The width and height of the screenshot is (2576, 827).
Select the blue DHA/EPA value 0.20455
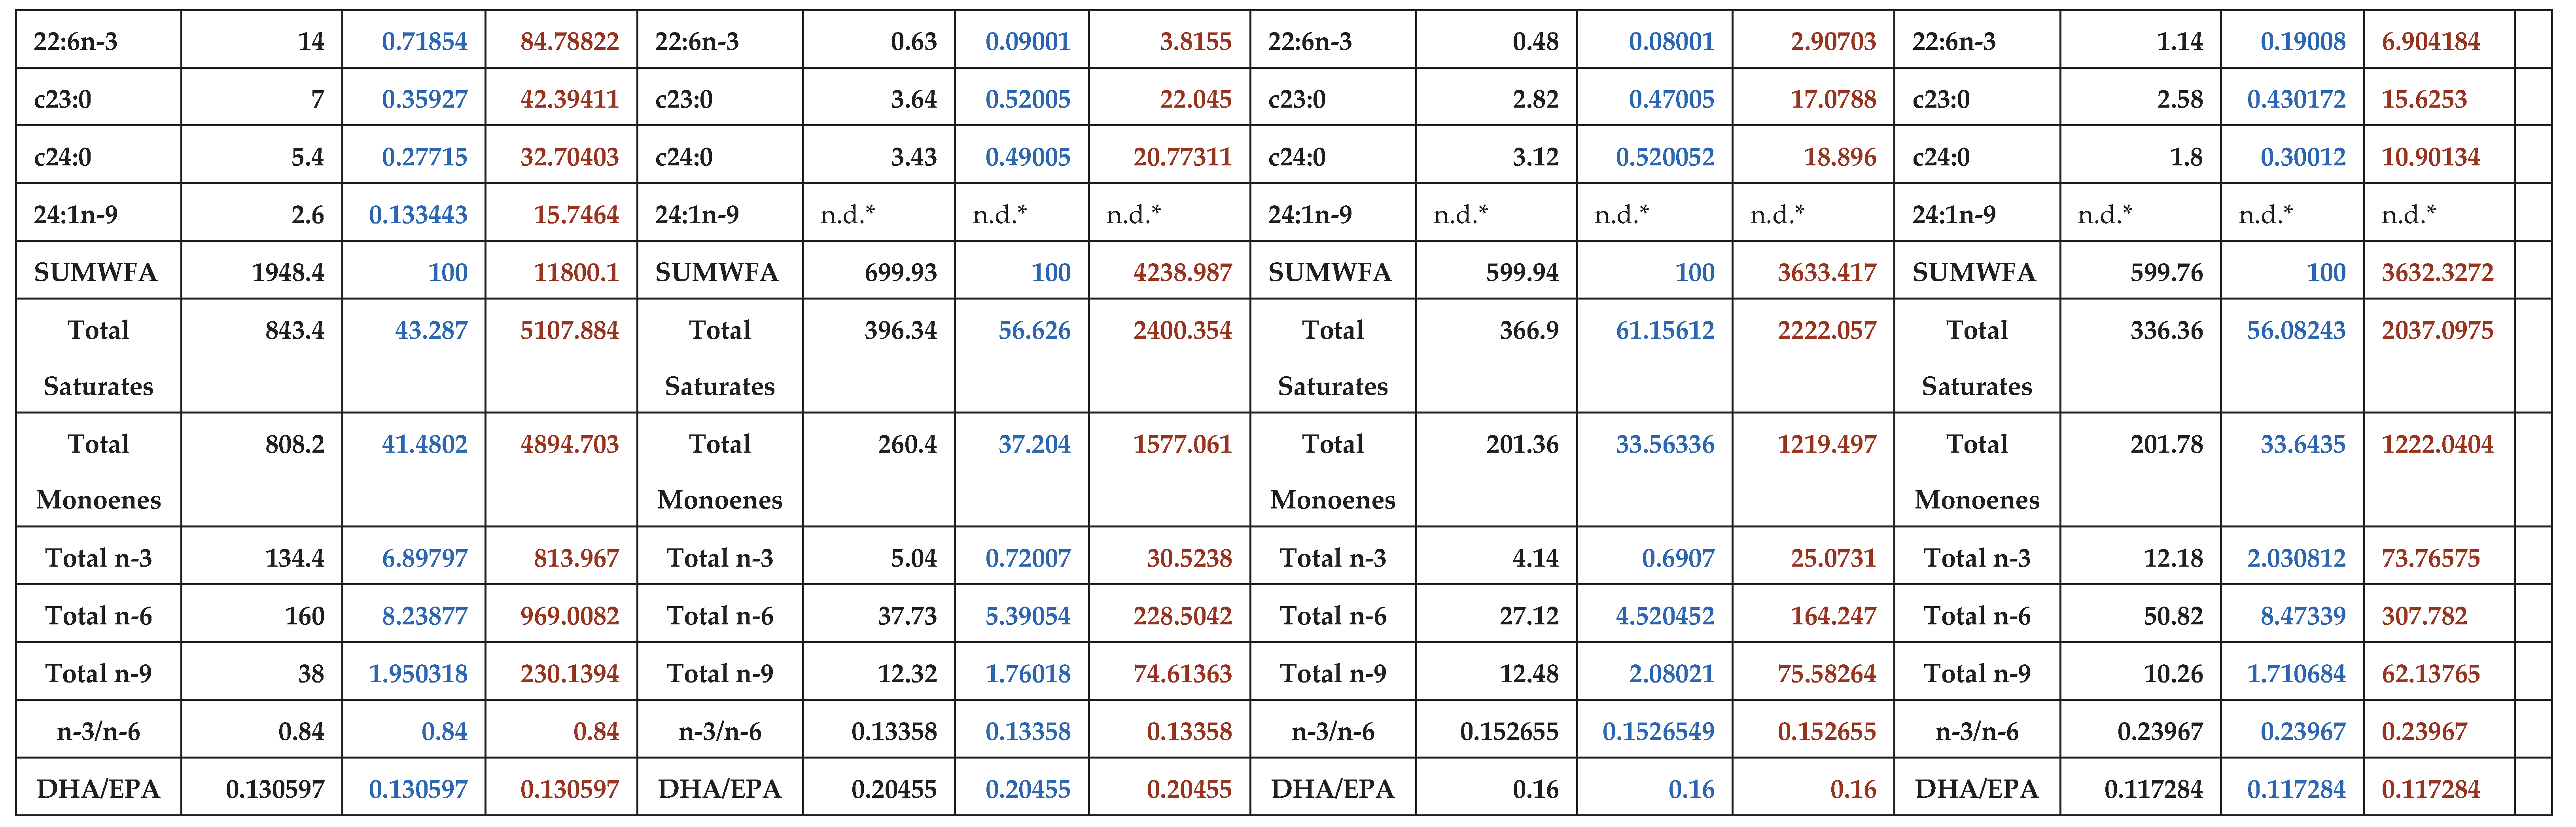[1027, 789]
